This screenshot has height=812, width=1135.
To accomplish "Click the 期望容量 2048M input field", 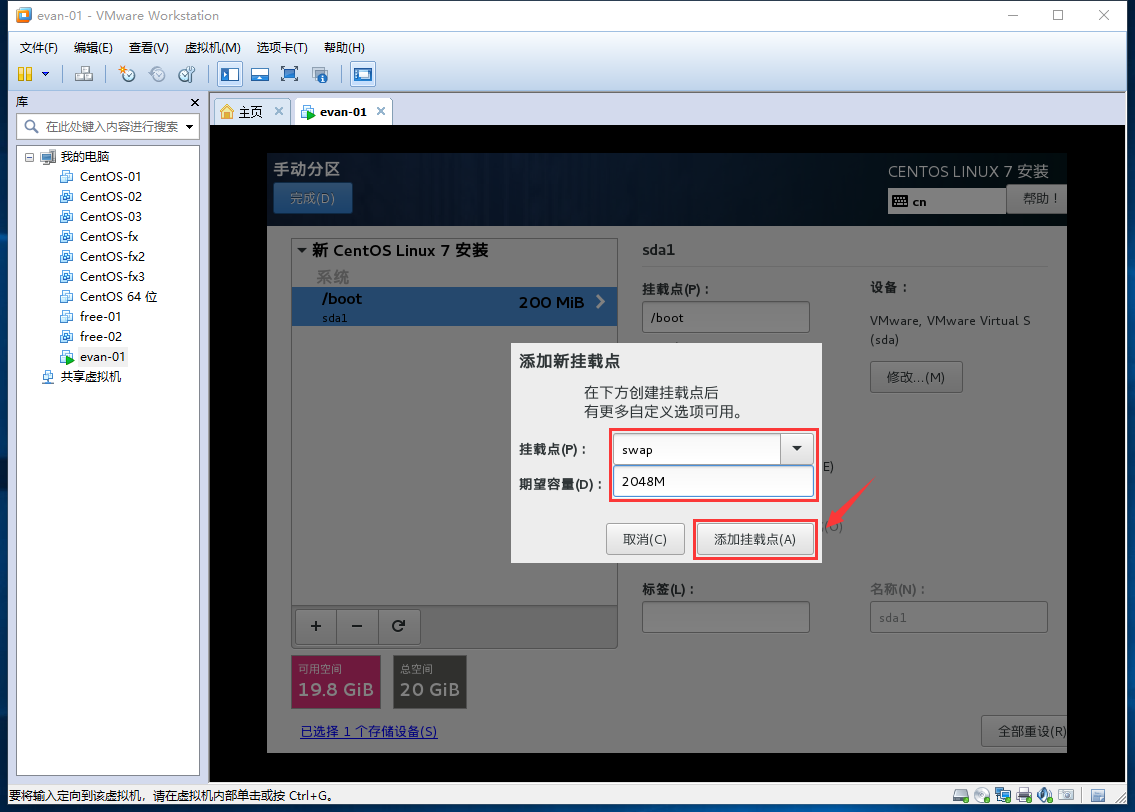I will click(x=713, y=481).
